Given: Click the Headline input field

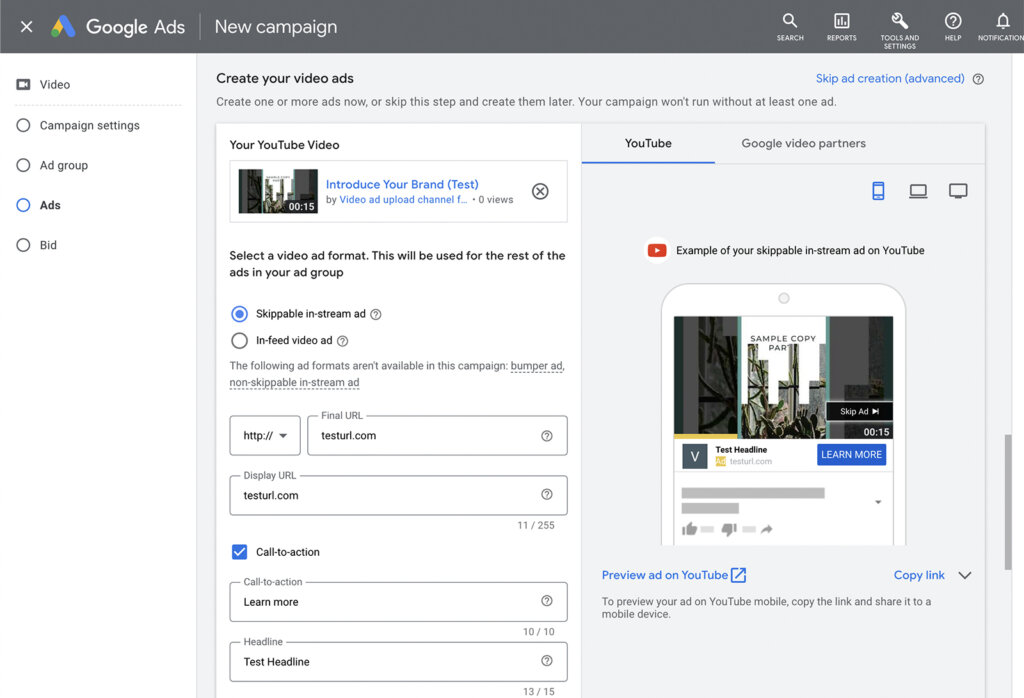Looking at the screenshot, I should pos(390,662).
